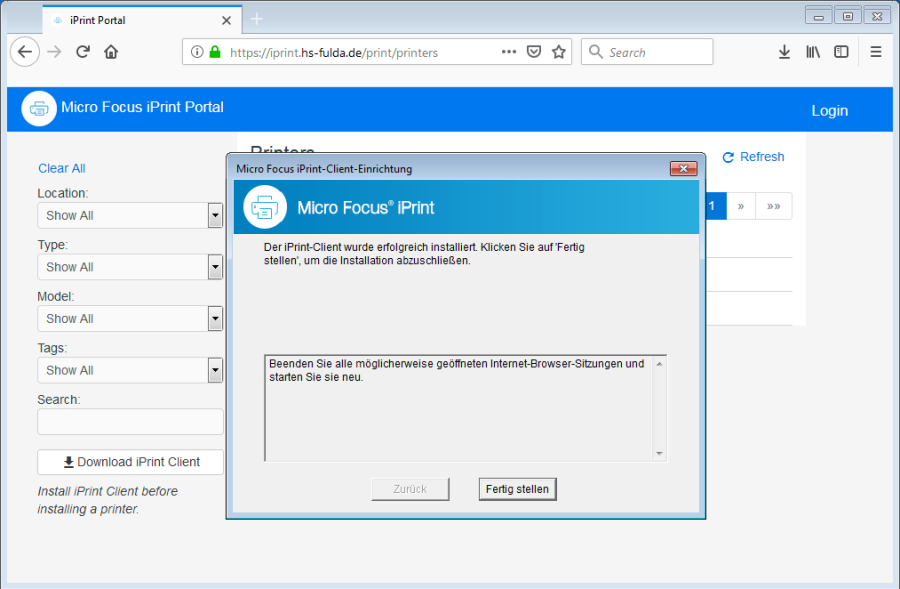Open the Firefox hamburger menu
Viewport: 900px width, 589px height.
876,52
